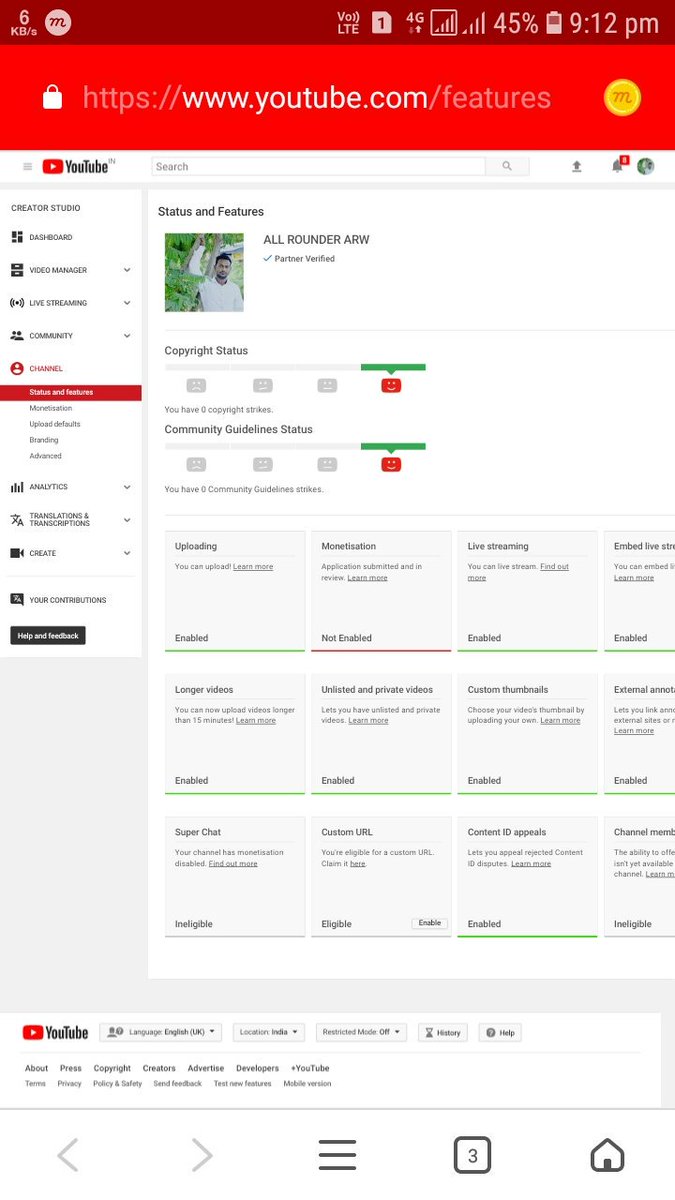The width and height of the screenshot is (675, 1200).
Task: Open the tabs counter showing 3
Action: (472, 1155)
